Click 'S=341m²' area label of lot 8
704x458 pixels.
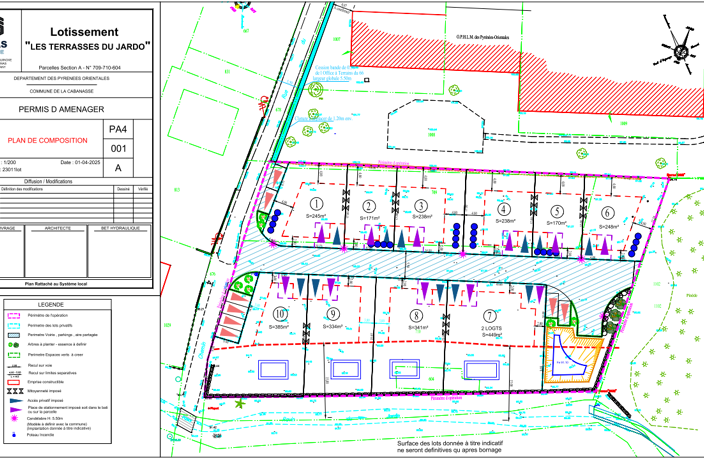pyautogui.click(x=418, y=328)
